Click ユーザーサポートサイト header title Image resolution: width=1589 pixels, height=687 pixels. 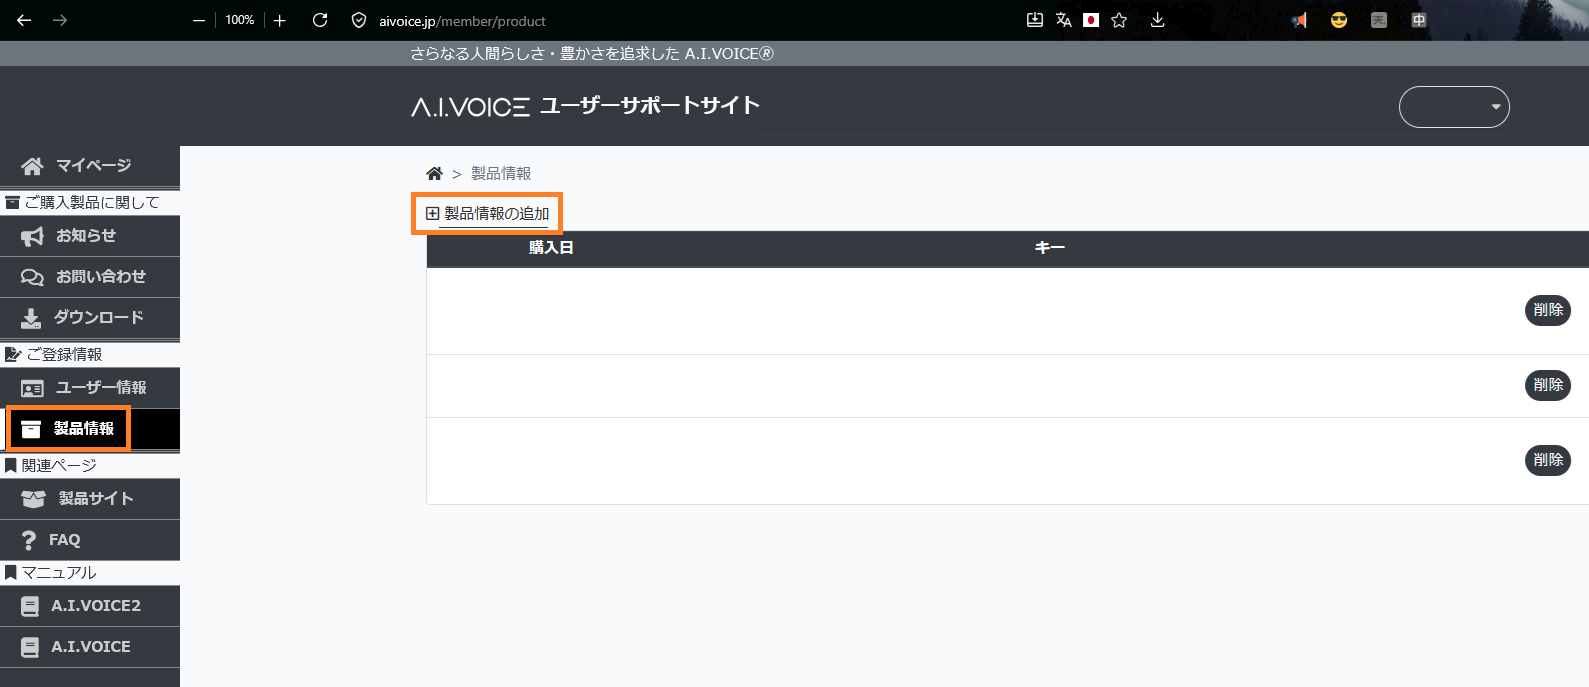[650, 106]
